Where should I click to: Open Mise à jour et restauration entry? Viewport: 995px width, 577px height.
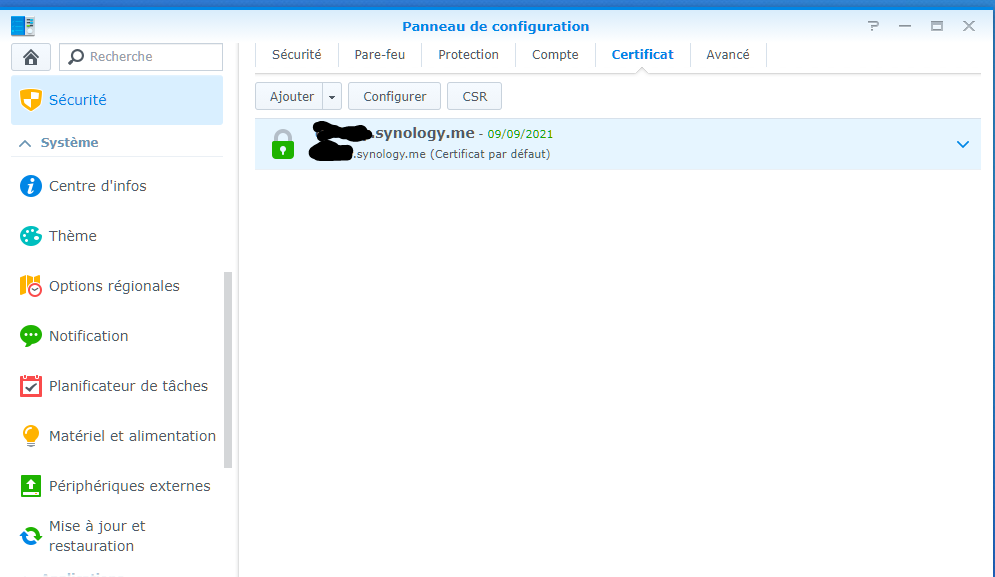click(117, 536)
